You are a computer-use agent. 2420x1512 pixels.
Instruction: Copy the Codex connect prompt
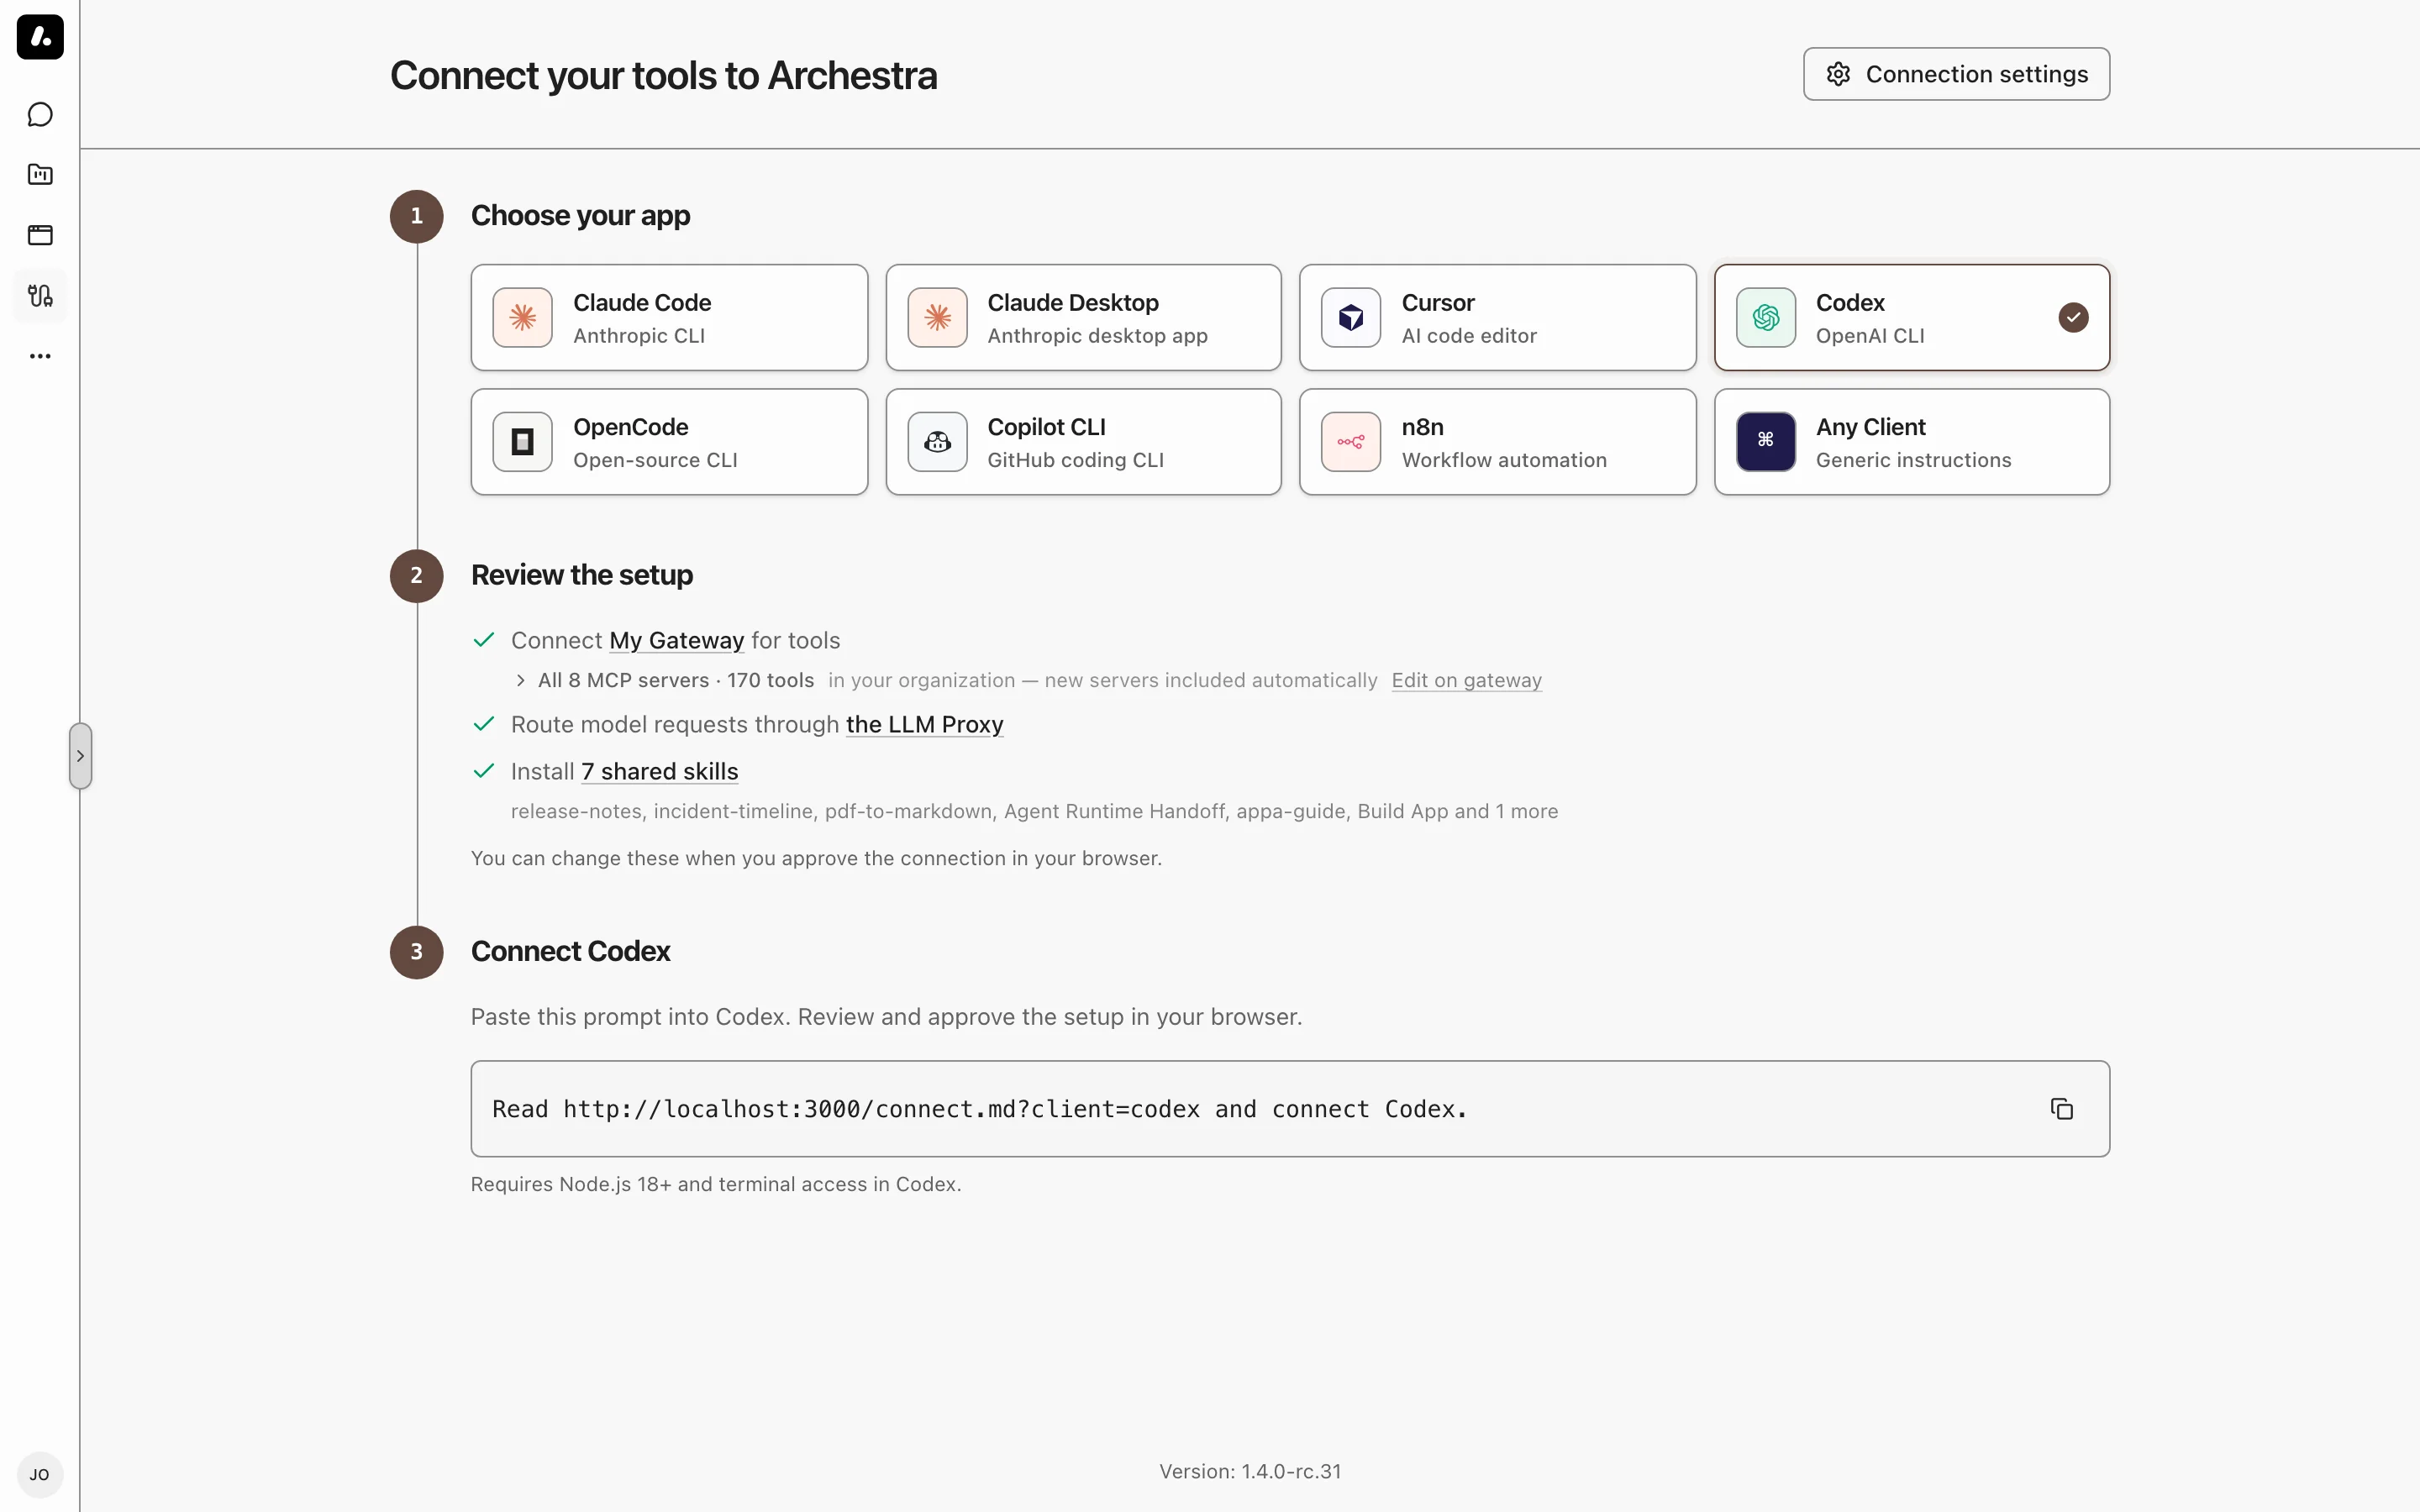coord(2061,1109)
